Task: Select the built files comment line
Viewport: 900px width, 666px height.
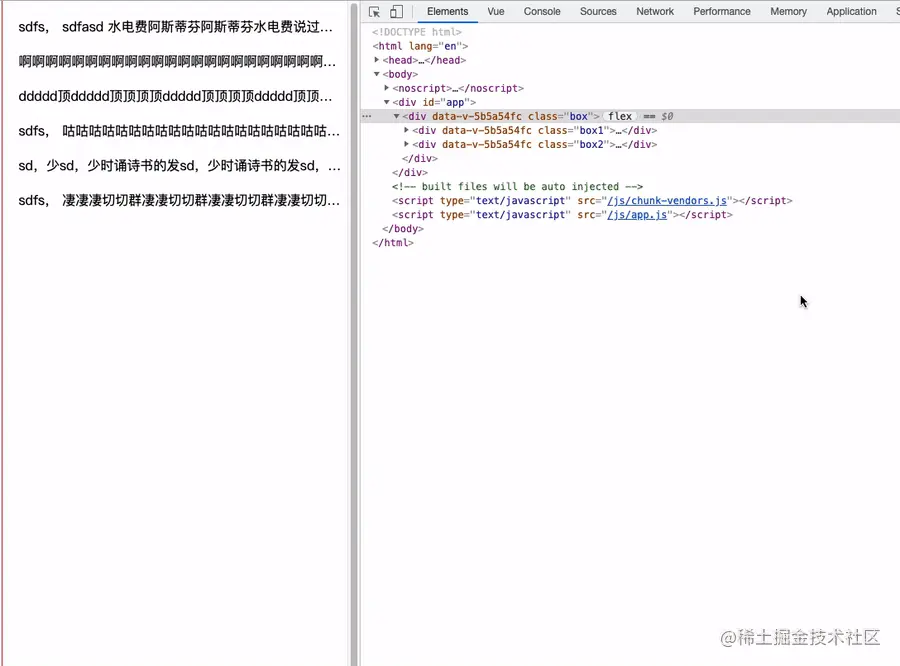Action: pos(517,187)
